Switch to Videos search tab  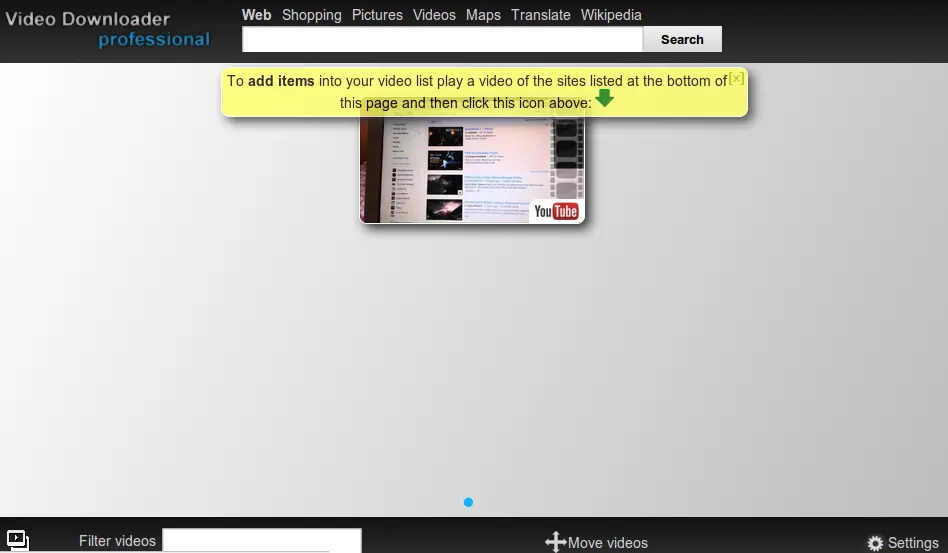coord(434,15)
